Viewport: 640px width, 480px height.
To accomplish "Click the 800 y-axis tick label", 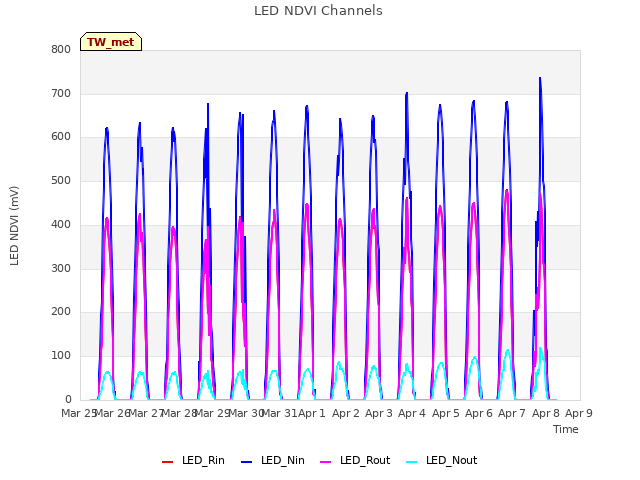I will pyautogui.click(x=61, y=49).
